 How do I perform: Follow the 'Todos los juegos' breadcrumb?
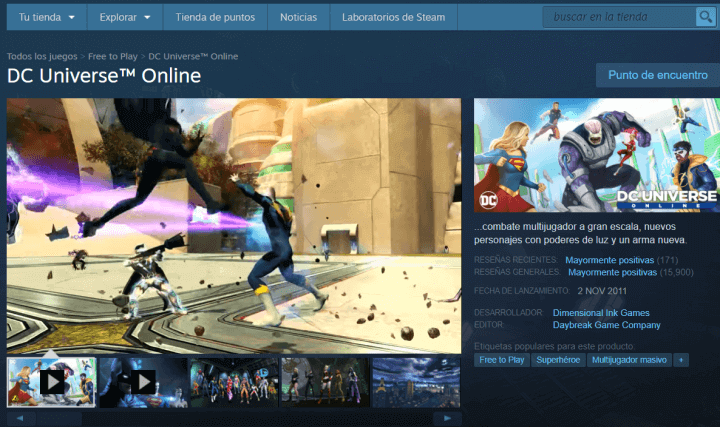(42, 56)
